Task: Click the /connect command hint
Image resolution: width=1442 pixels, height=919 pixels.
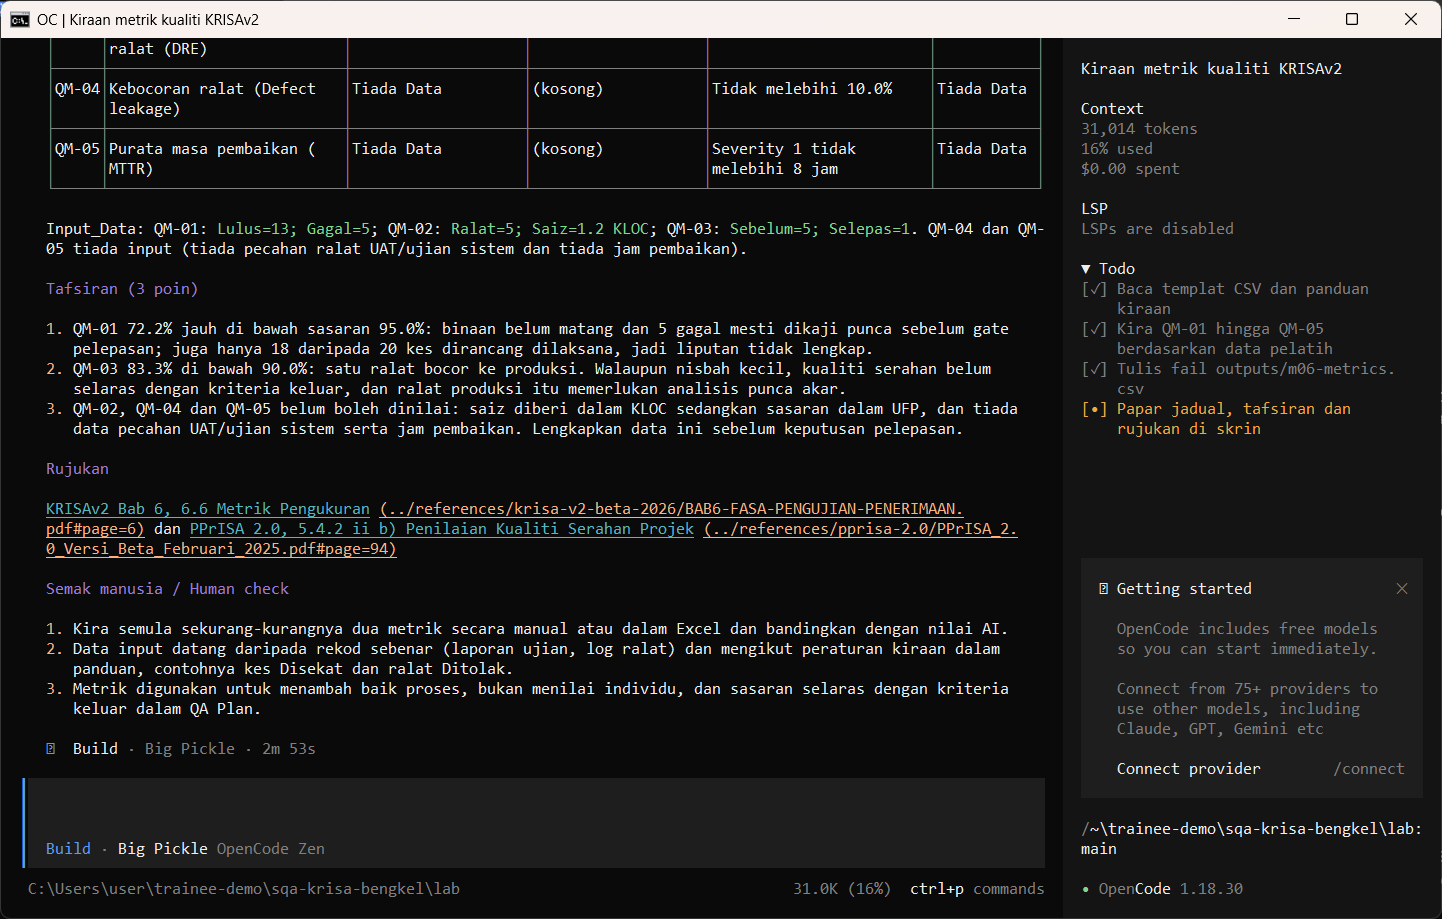Action: pyautogui.click(x=1368, y=769)
